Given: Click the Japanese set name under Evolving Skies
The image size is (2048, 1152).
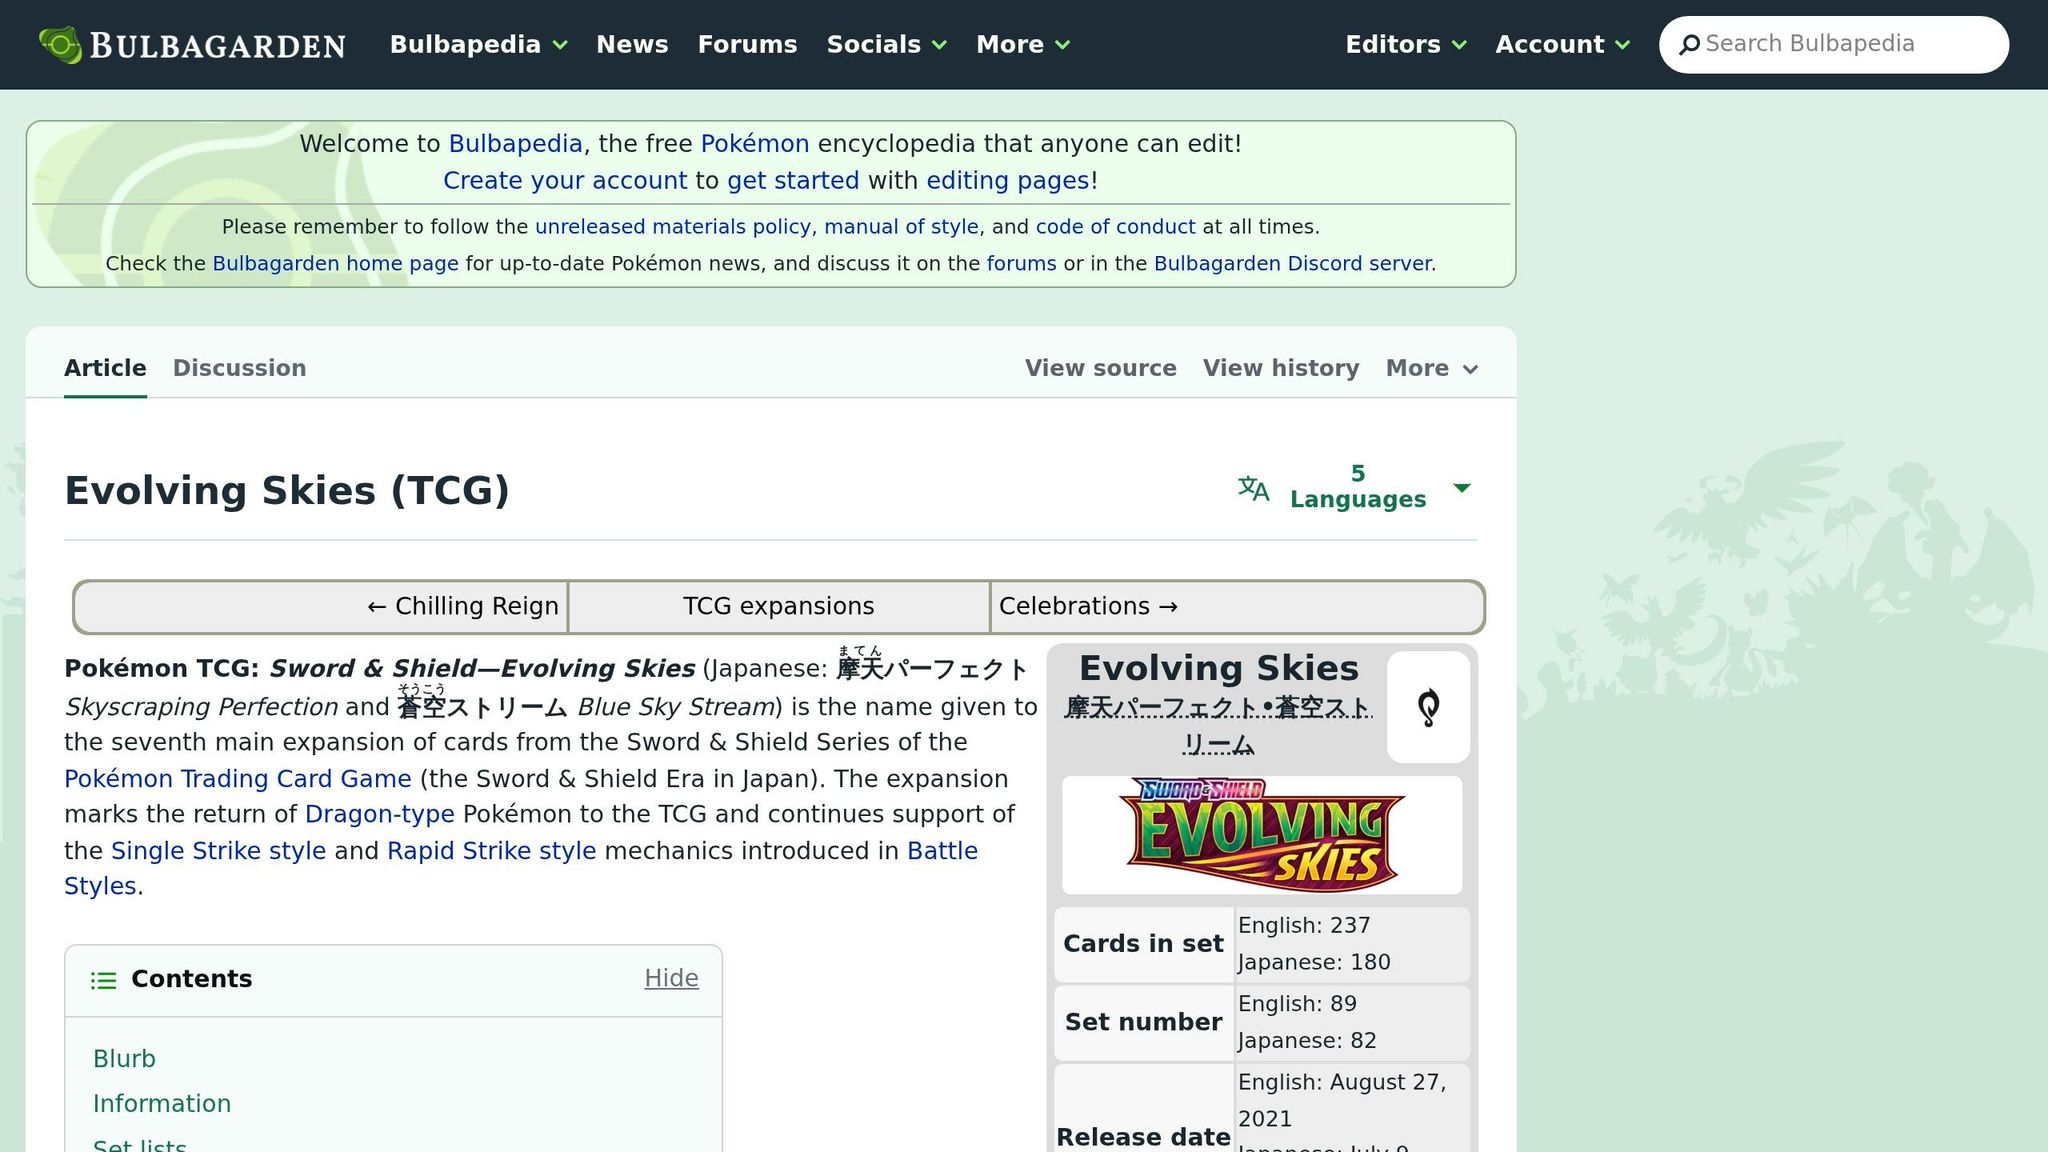Looking at the screenshot, I should [1218, 726].
